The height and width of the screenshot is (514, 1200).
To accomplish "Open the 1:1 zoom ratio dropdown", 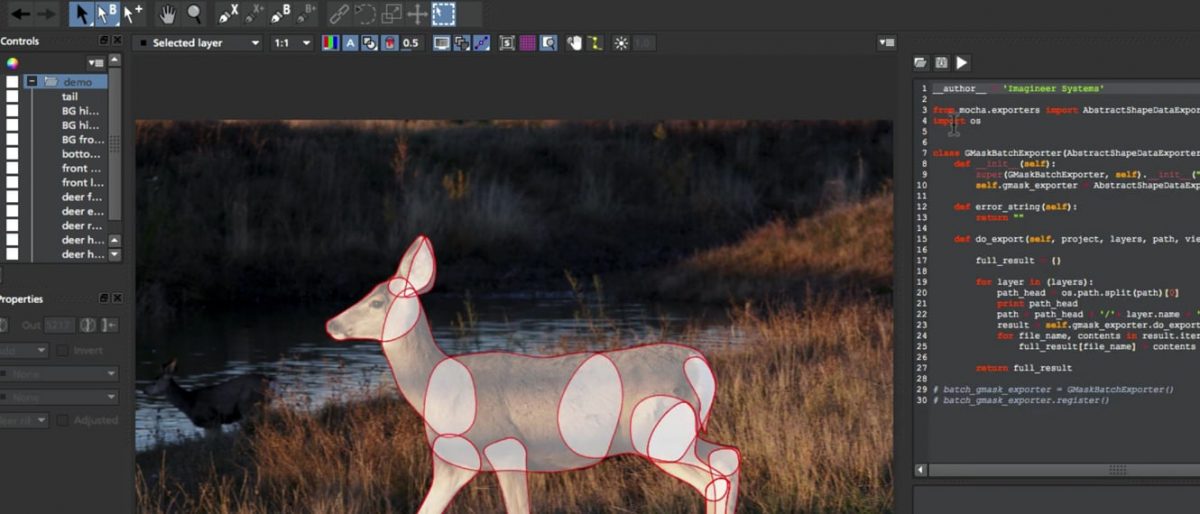I will (292, 43).
